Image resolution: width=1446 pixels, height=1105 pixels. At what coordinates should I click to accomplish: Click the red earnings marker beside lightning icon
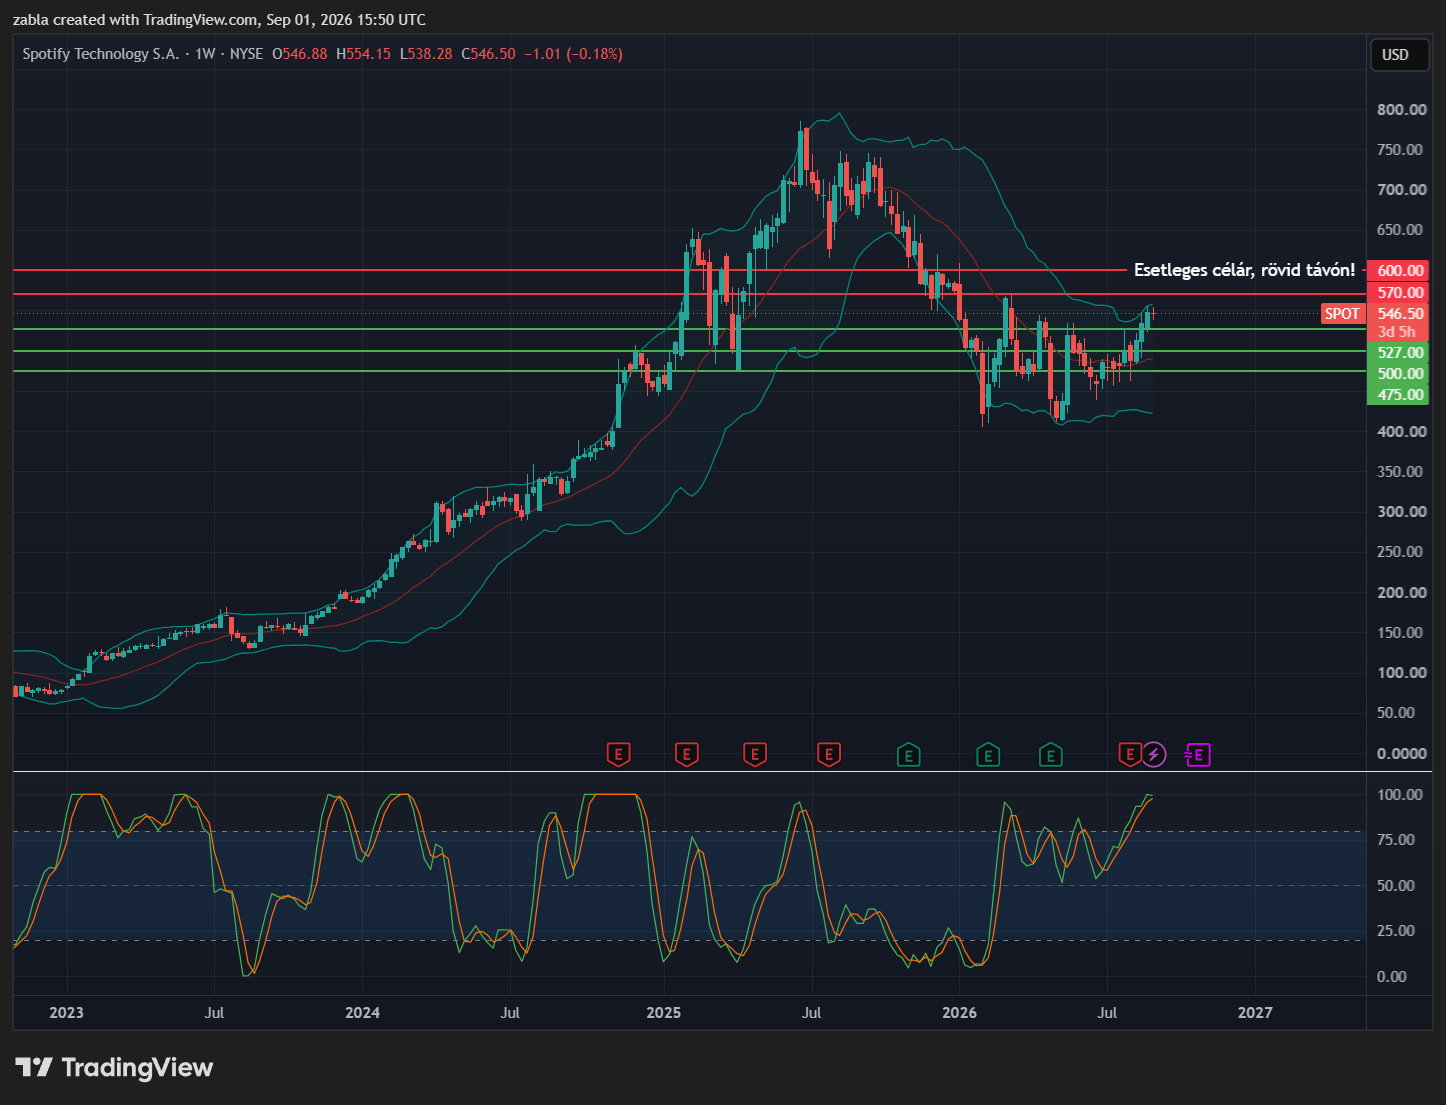(1129, 754)
